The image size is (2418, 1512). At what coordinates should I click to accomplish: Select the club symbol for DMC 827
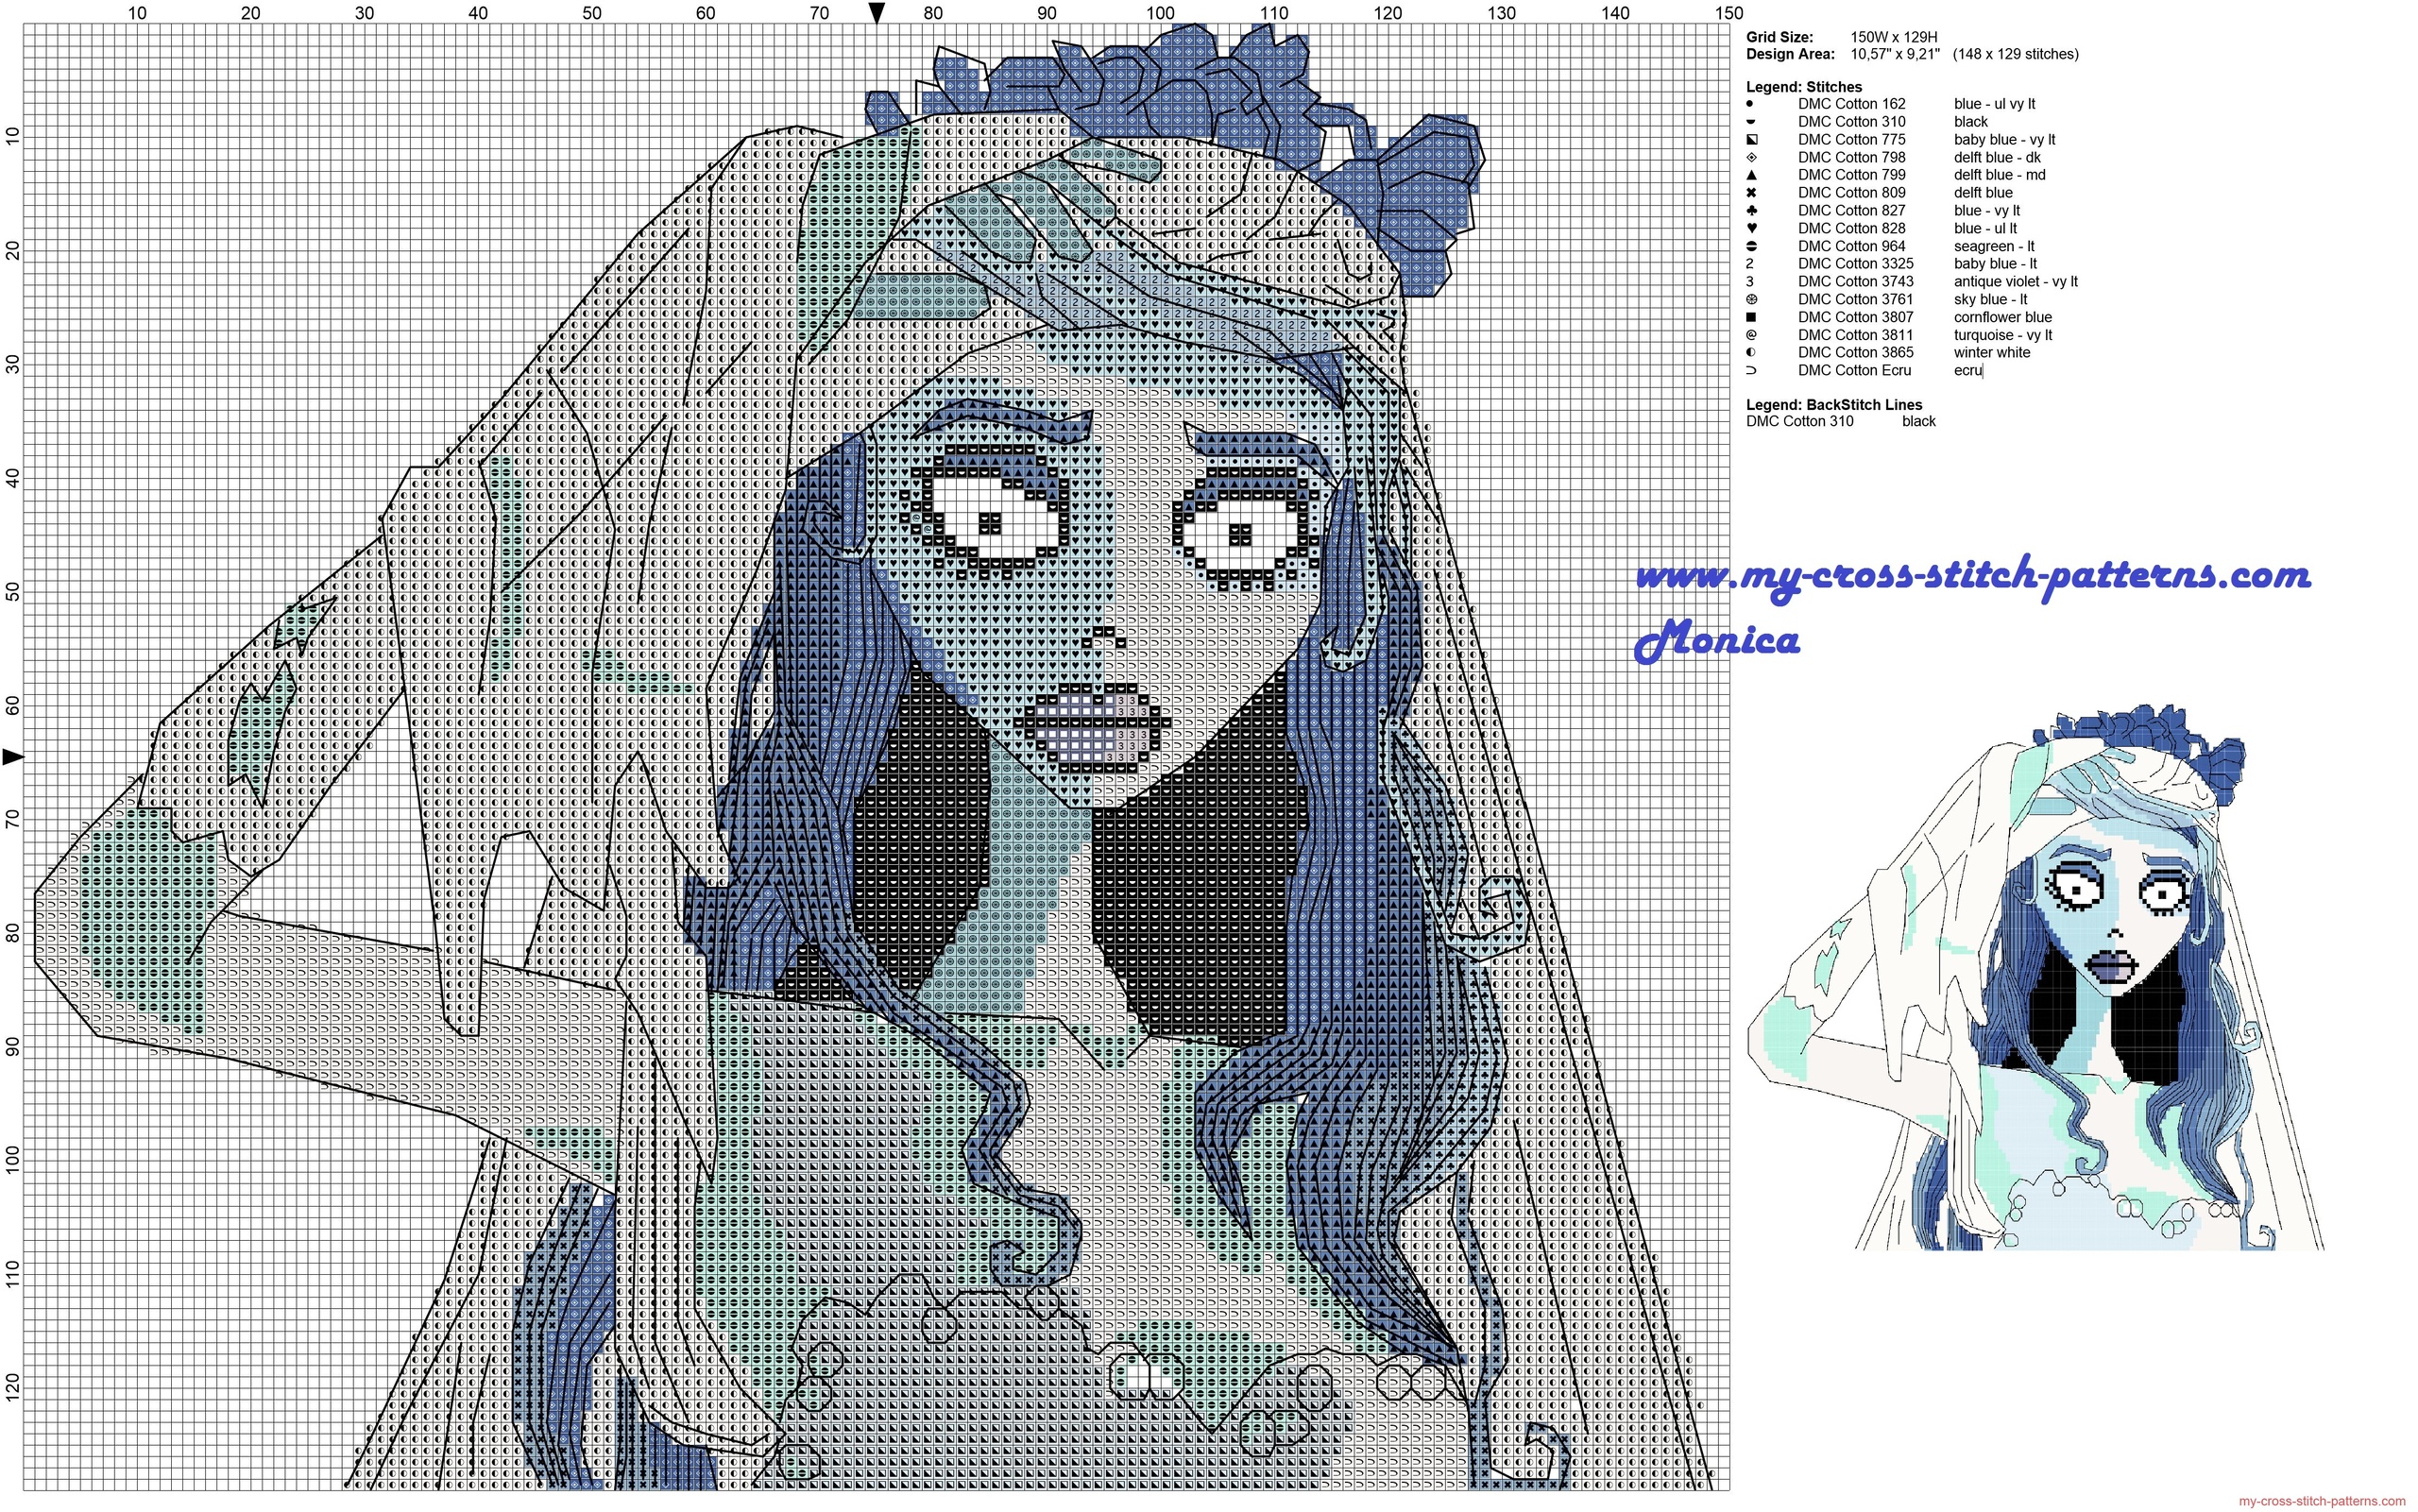(x=1751, y=211)
